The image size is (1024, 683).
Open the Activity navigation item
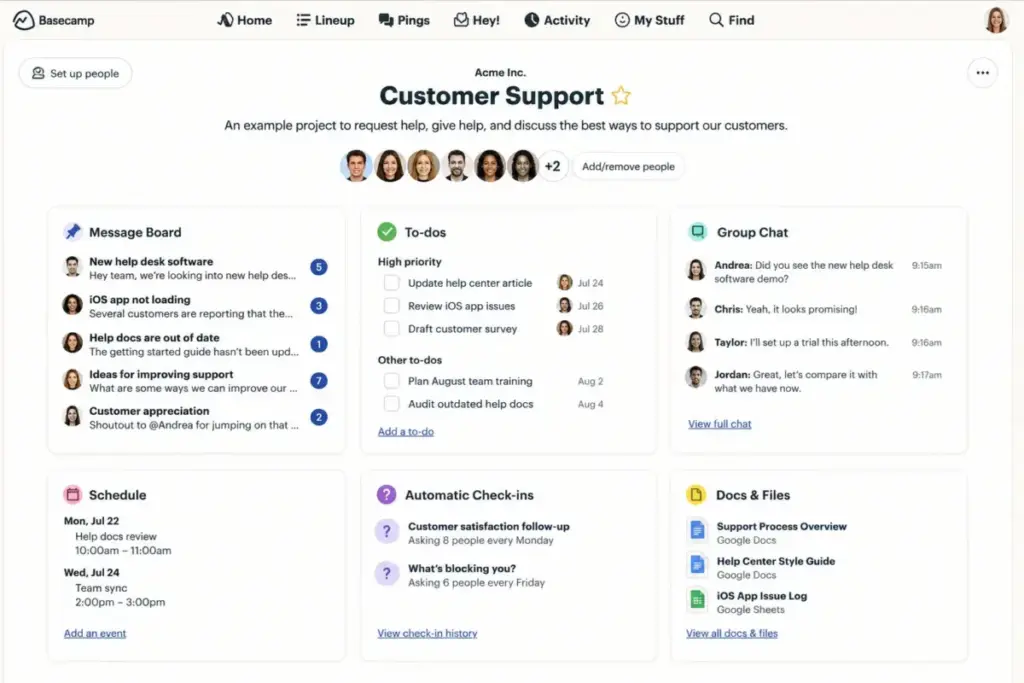click(x=557, y=20)
